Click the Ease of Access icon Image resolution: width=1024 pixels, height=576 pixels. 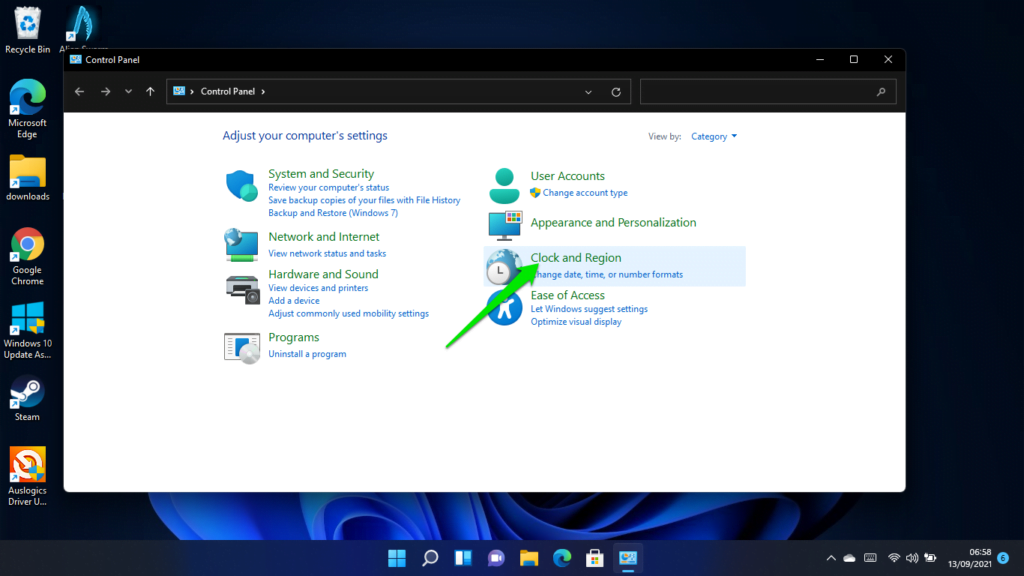click(x=504, y=305)
